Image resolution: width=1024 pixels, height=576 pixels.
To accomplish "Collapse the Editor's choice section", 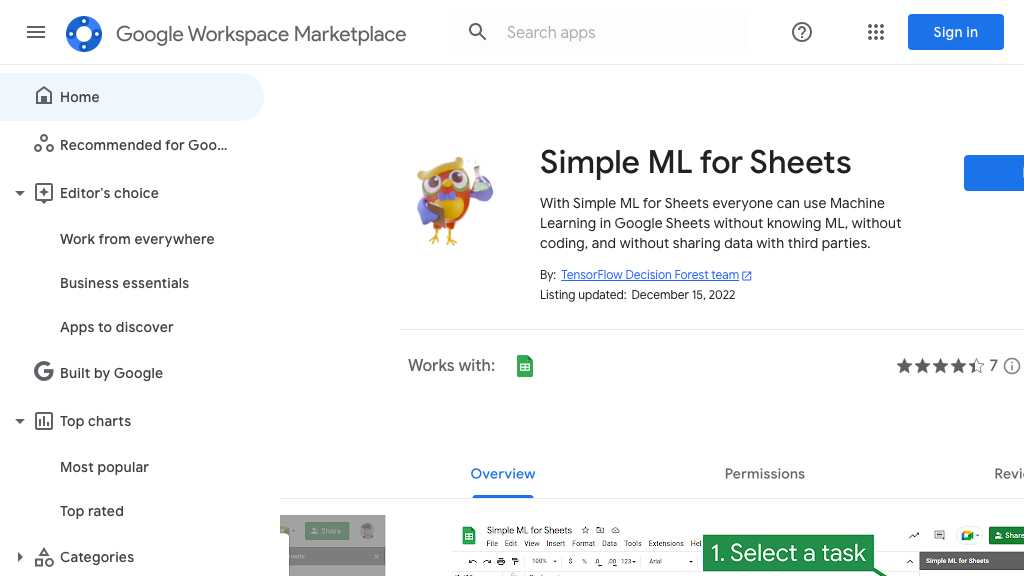I will pos(19,193).
